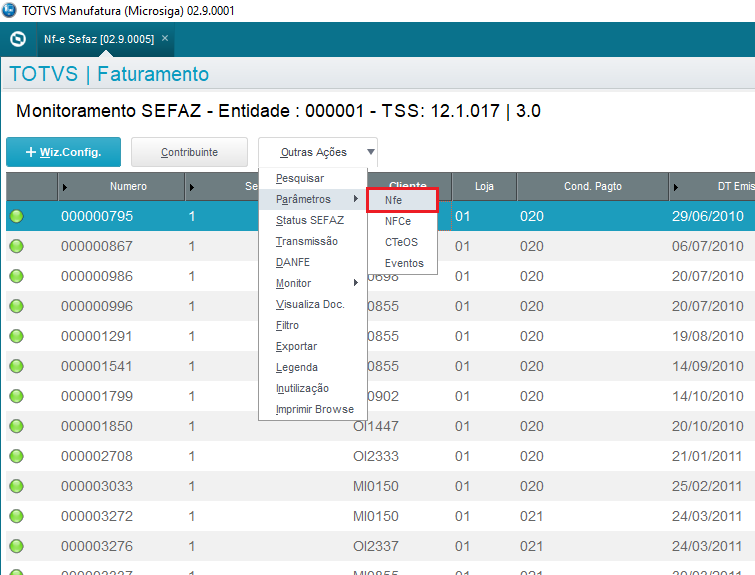Click green status icon for invoice 000003033

pos(16,486)
